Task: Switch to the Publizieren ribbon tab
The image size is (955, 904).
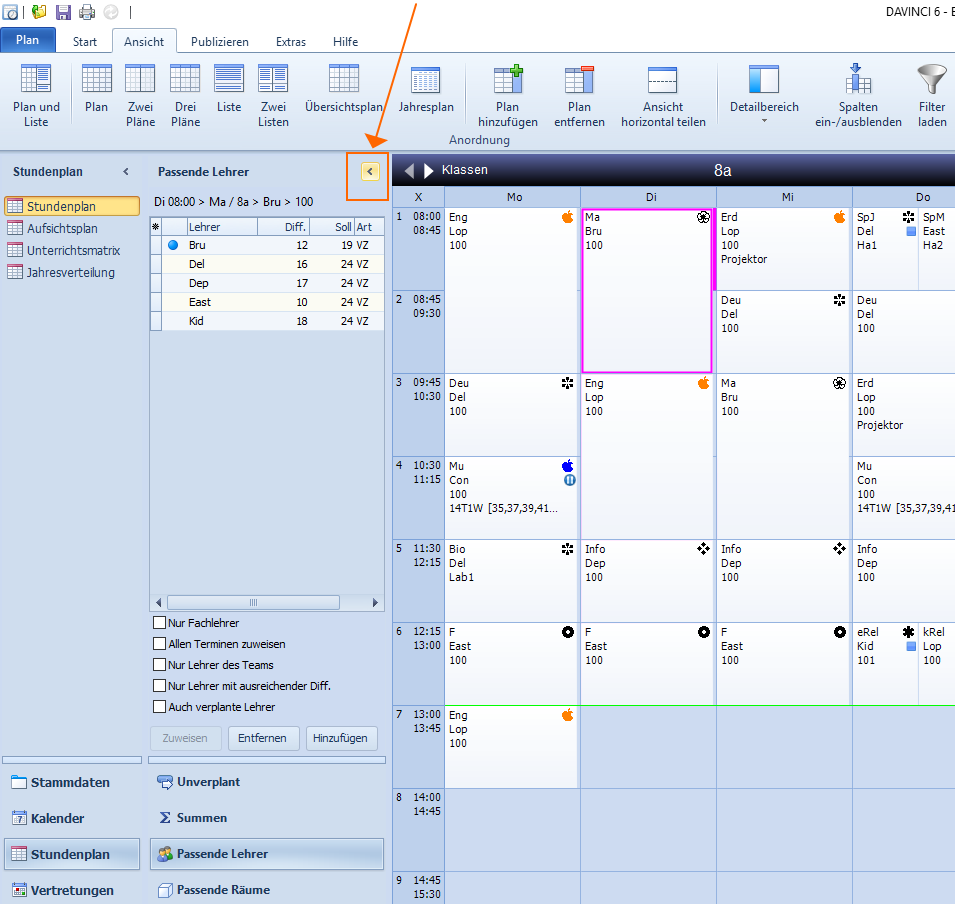Action: point(219,41)
